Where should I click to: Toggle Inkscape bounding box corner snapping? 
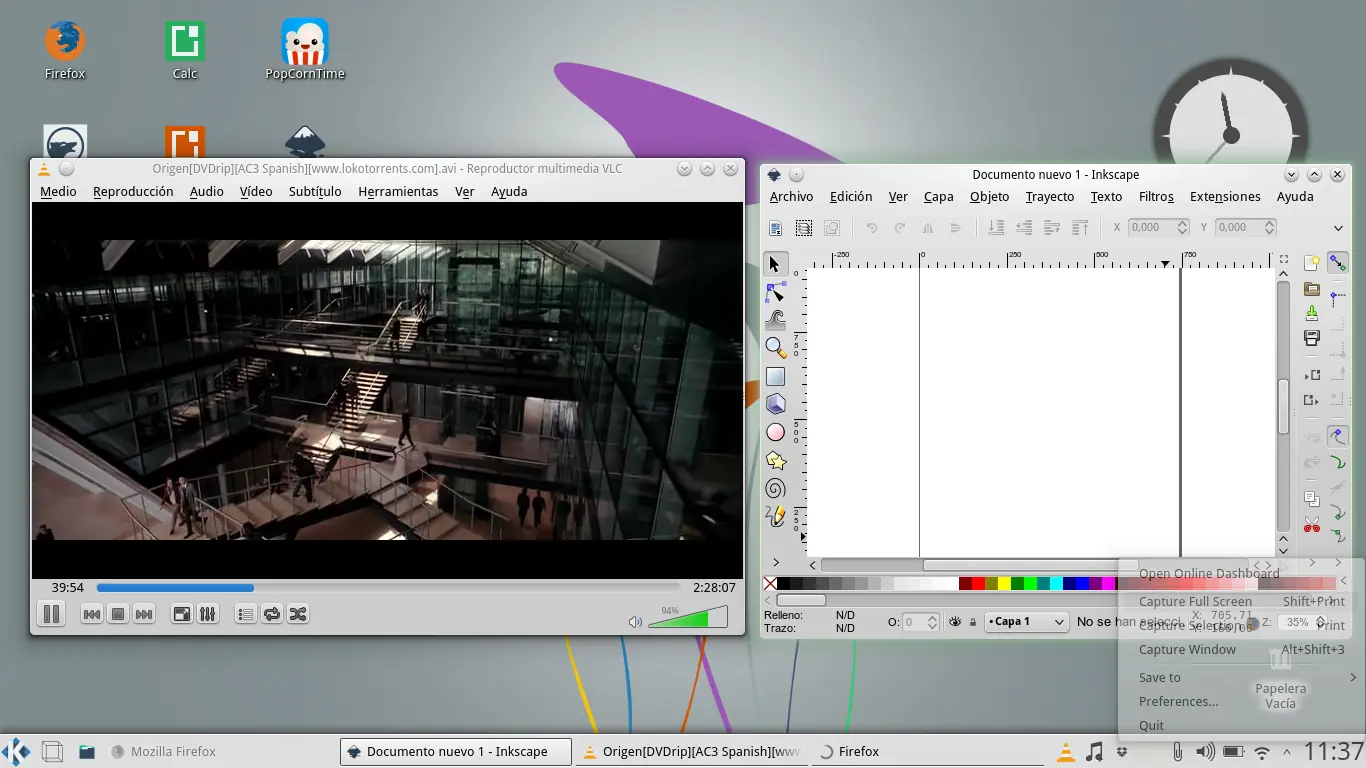(x=1338, y=298)
